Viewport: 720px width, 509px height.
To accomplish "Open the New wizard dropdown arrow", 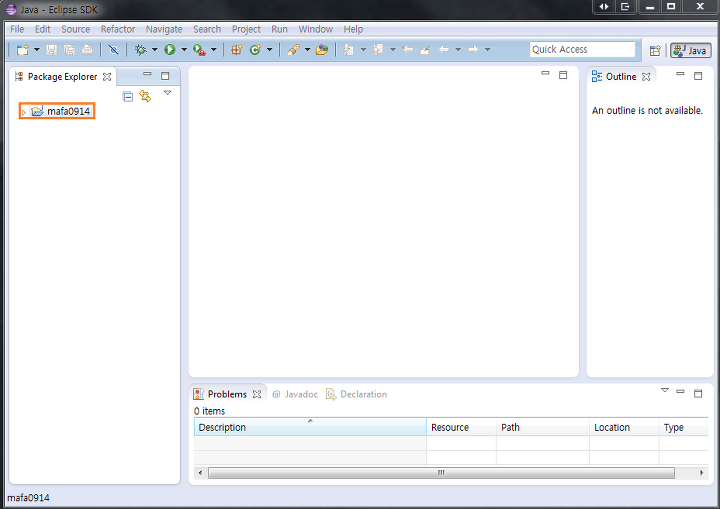I will point(36,50).
